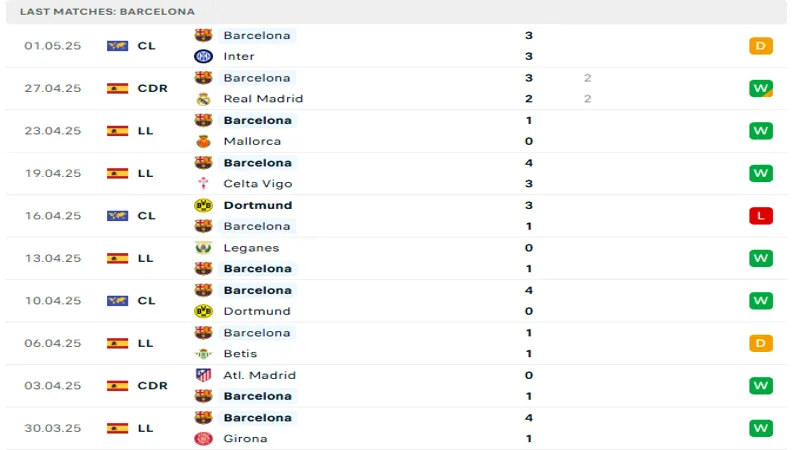Image resolution: width=800 pixels, height=450 pixels.
Task: Click the Betis club crest icon
Action: point(204,353)
